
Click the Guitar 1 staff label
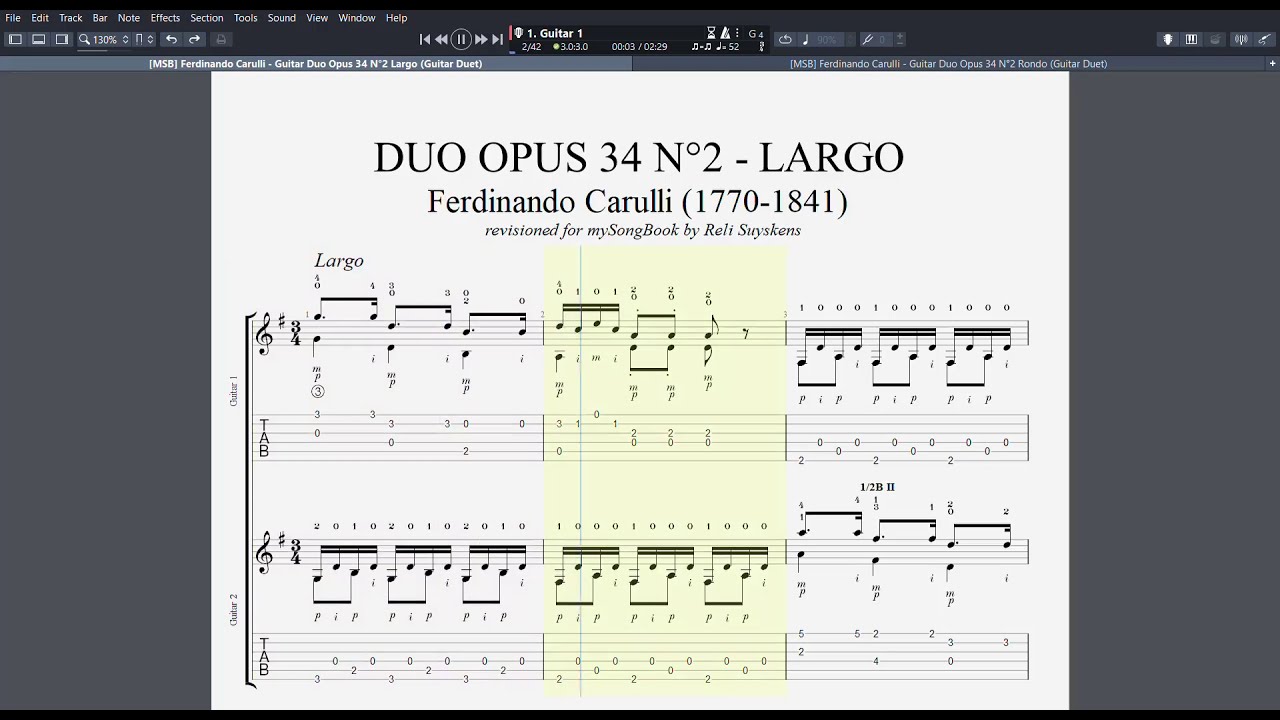pyautogui.click(x=234, y=391)
